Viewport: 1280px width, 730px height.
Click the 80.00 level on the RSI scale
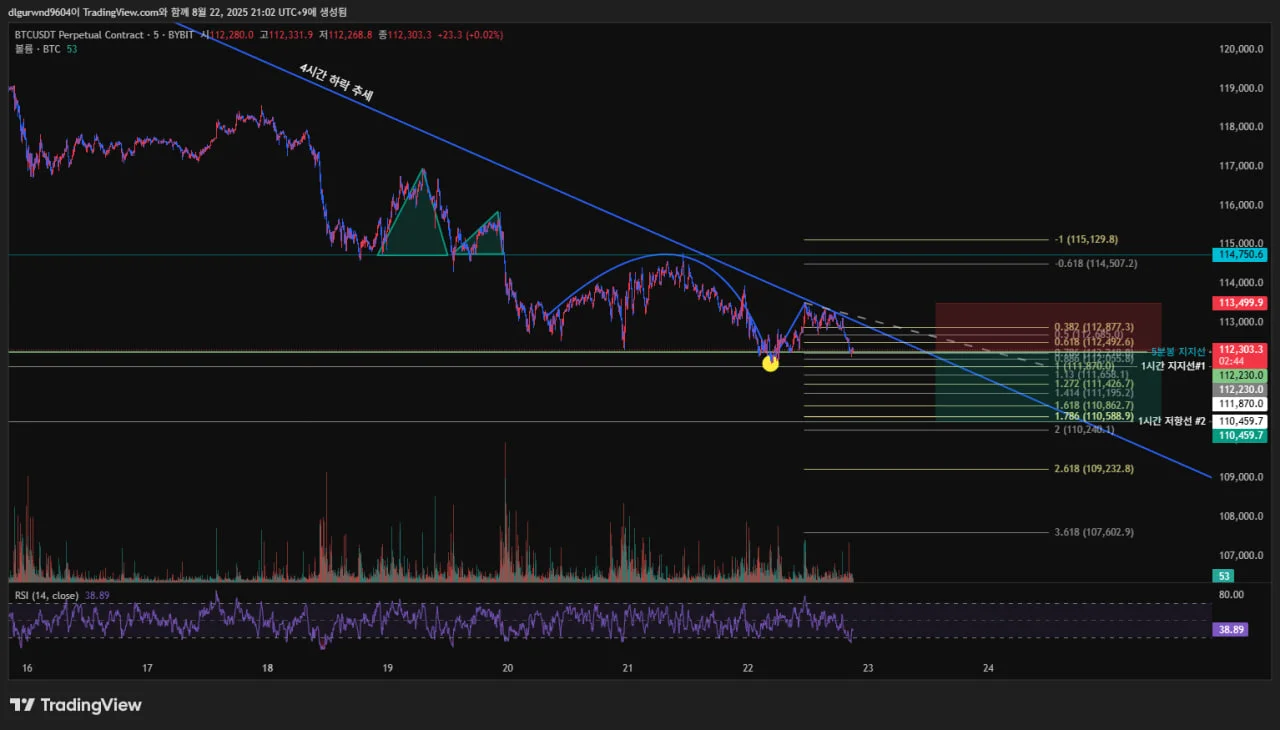click(x=1231, y=595)
